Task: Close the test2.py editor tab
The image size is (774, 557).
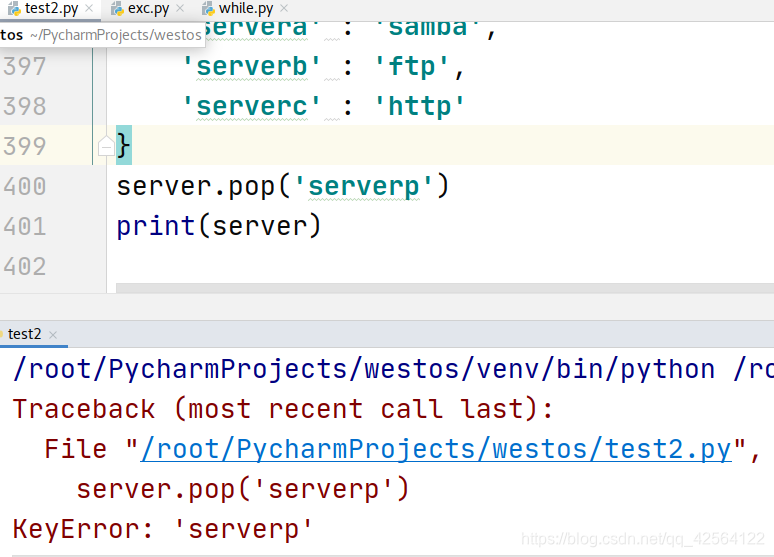Action: pyautogui.click(x=89, y=8)
